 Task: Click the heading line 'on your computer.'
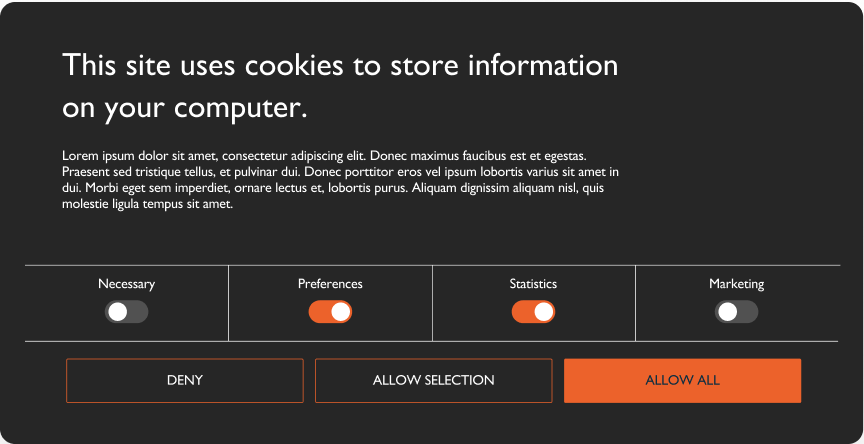coord(185,109)
